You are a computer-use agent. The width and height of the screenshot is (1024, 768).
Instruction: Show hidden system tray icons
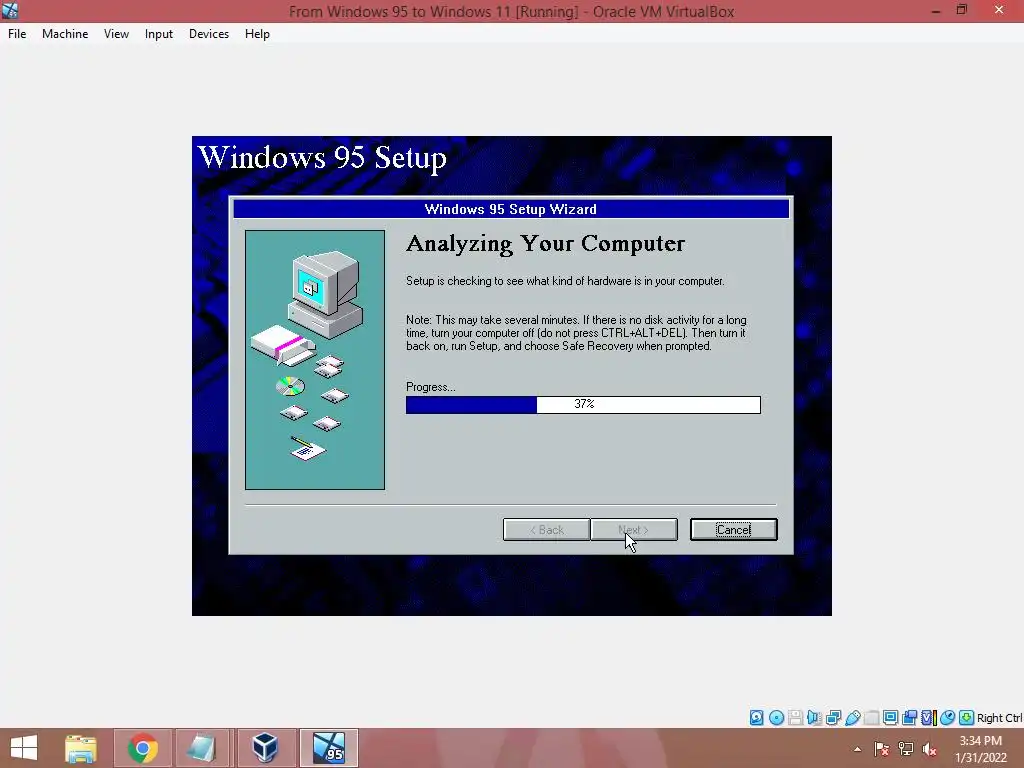pos(857,749)
